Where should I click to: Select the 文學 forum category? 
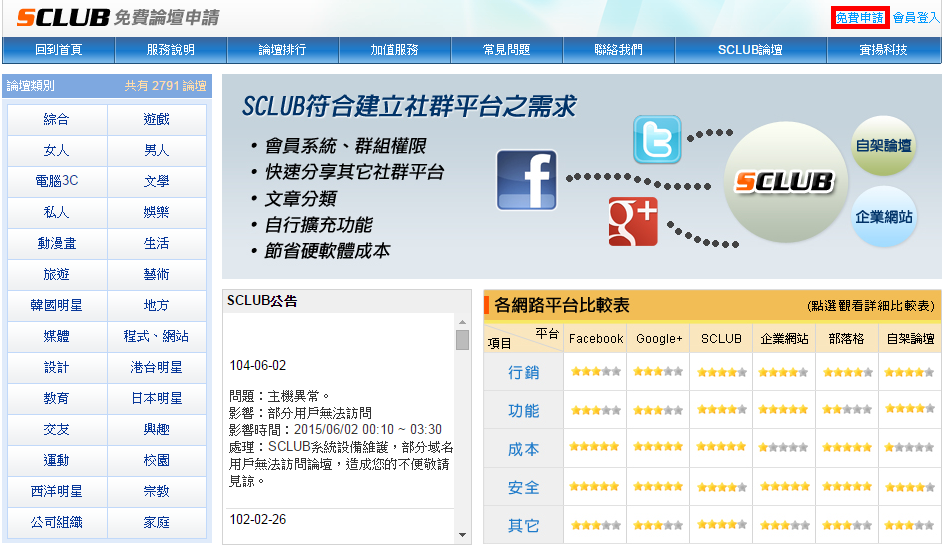click(157, 181)
